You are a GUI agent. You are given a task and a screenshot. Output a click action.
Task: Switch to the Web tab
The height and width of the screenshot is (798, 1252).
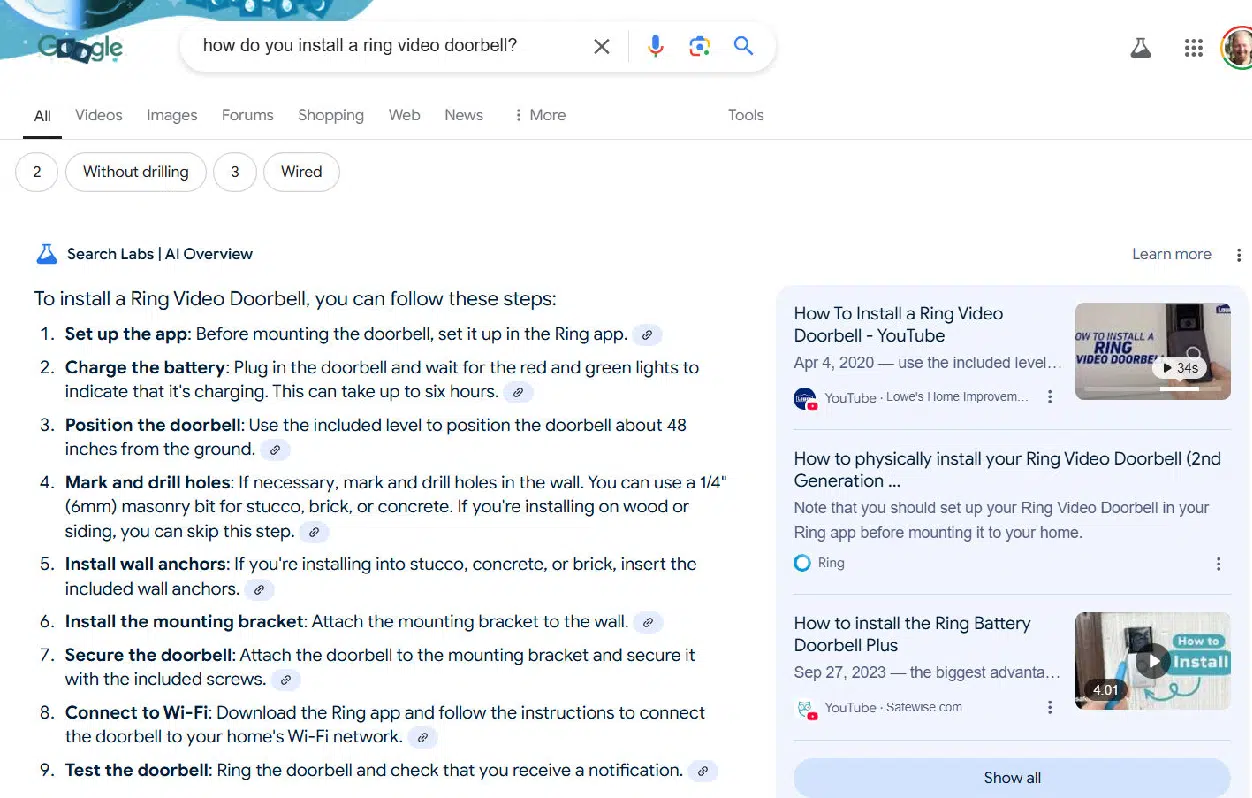(404, 115)
